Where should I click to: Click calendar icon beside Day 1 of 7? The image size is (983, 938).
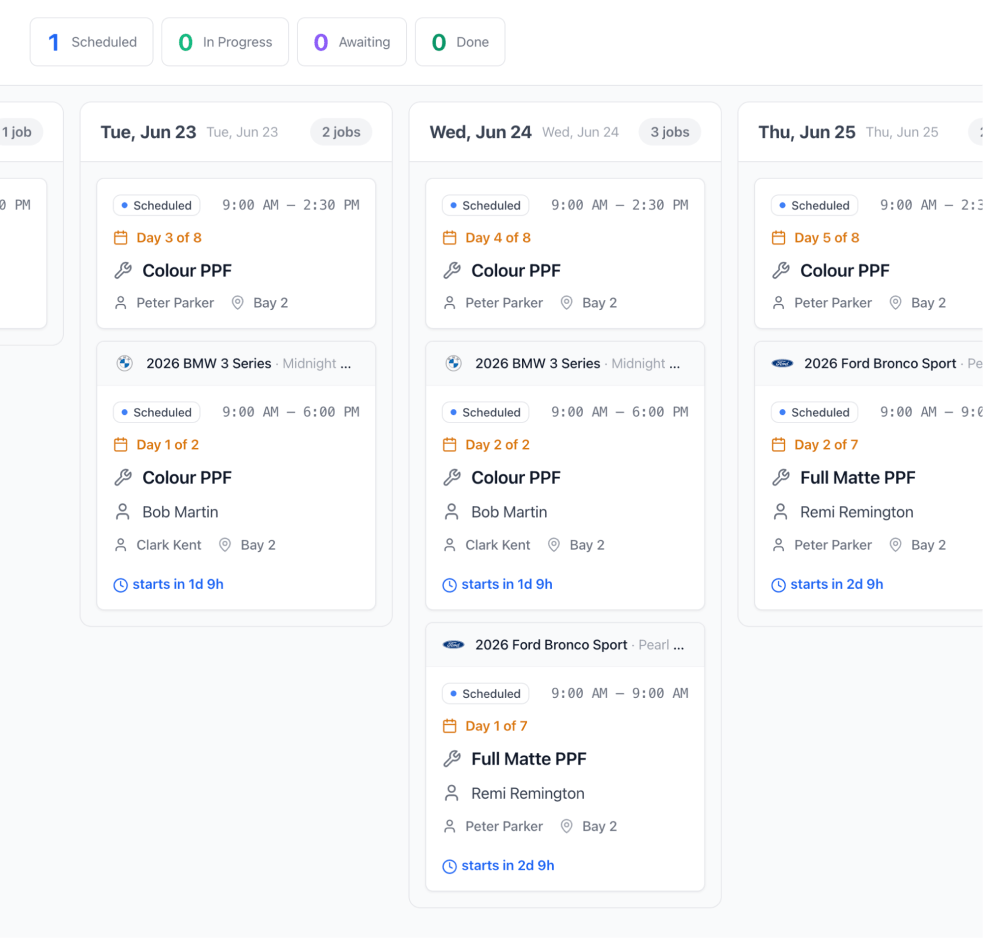click(449, 727)
